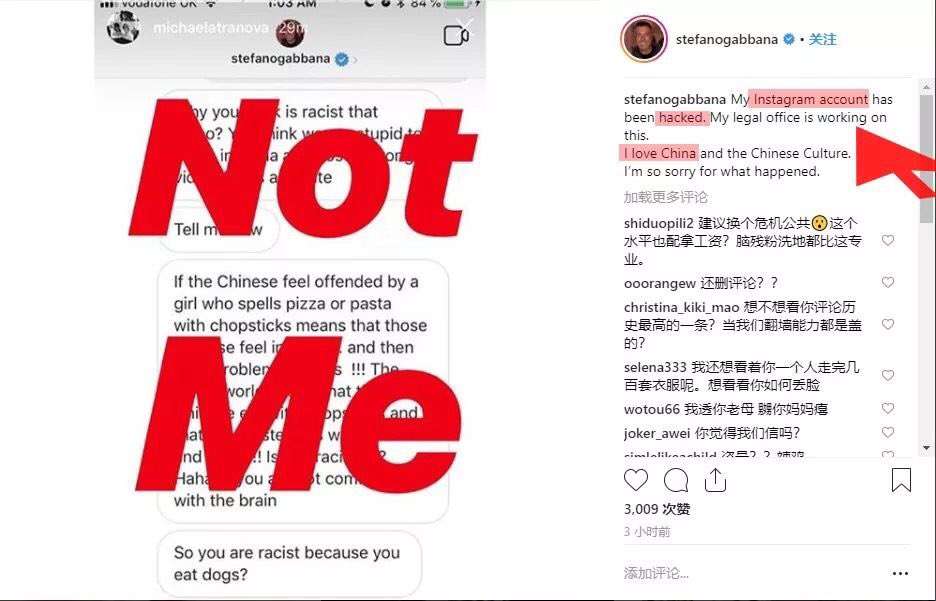Save the post with the bookmark icon

tap(901, 480)
